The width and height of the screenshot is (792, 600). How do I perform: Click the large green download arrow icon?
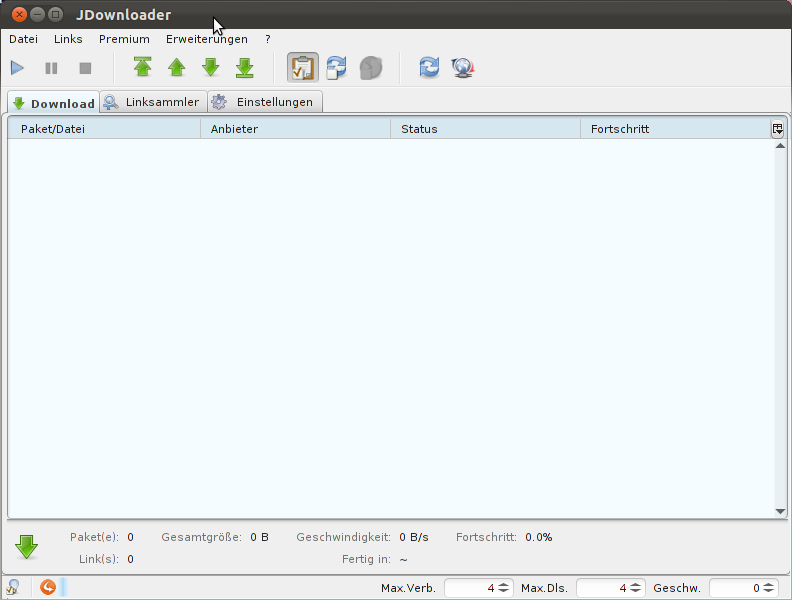[x=27, y=547]
